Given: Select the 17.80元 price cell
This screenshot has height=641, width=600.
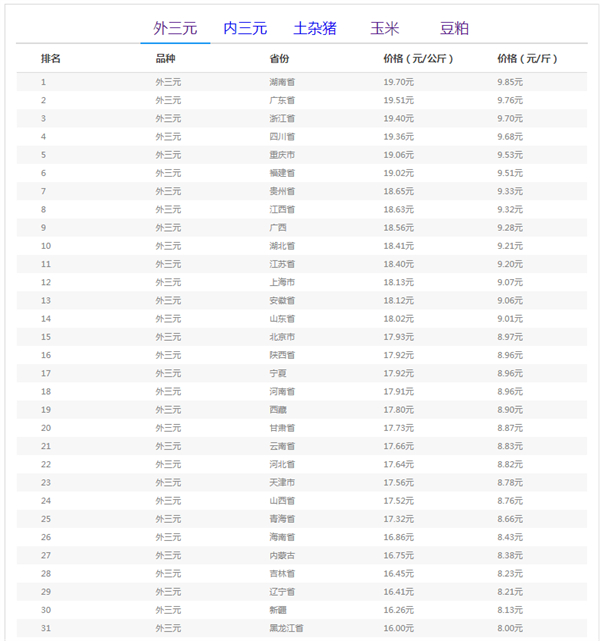Looking at the screenshot, I should point(399,410).
